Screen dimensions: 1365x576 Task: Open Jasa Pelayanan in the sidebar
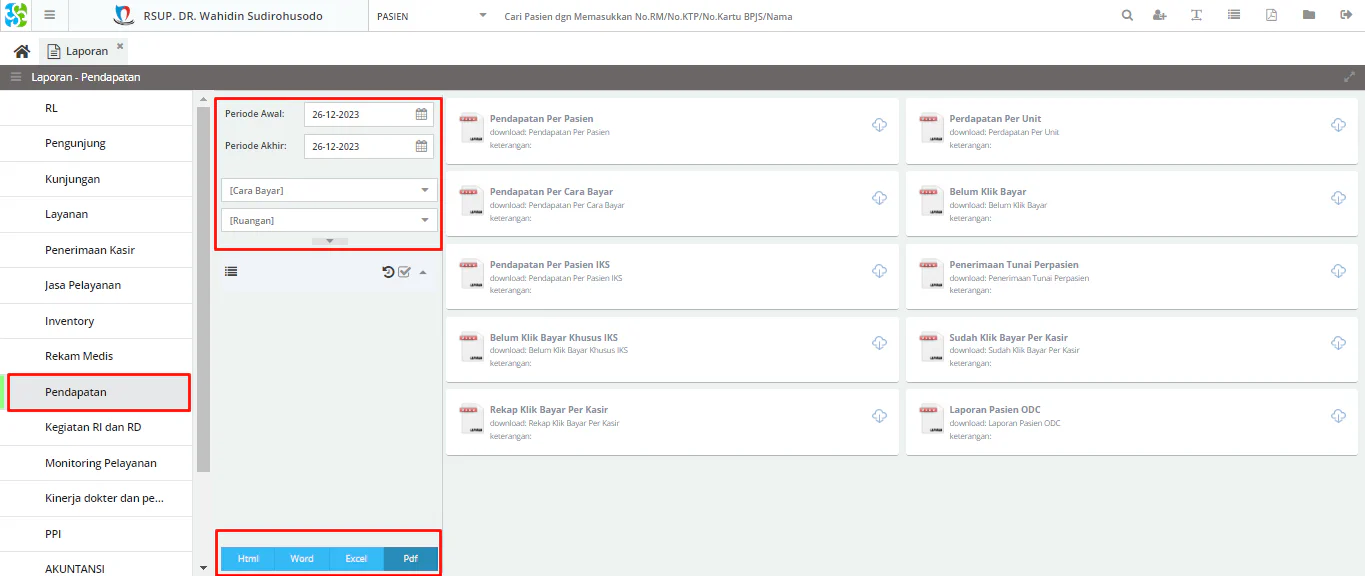(x=95, y=286)
